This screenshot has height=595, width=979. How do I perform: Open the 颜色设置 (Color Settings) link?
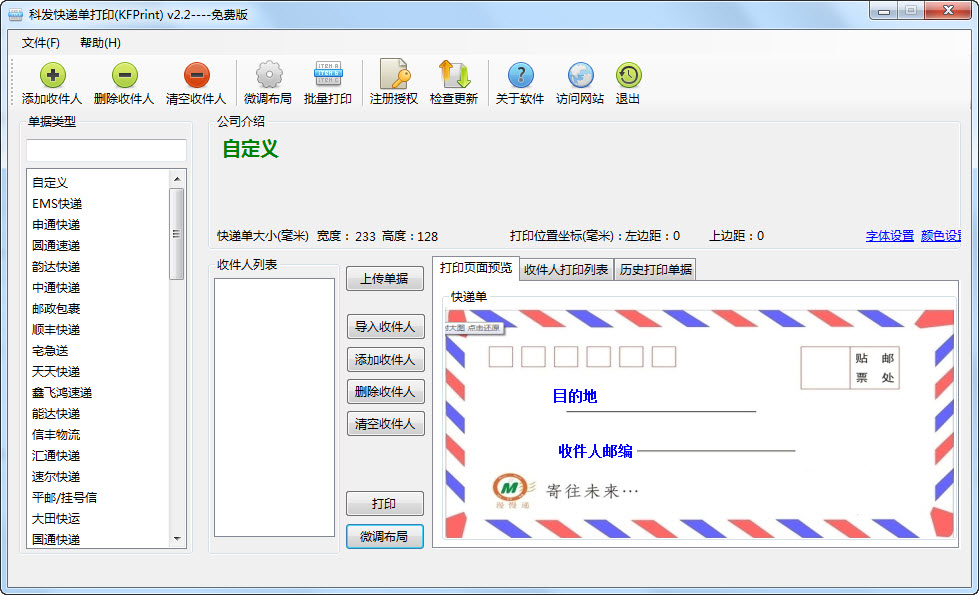click(941, 235)
